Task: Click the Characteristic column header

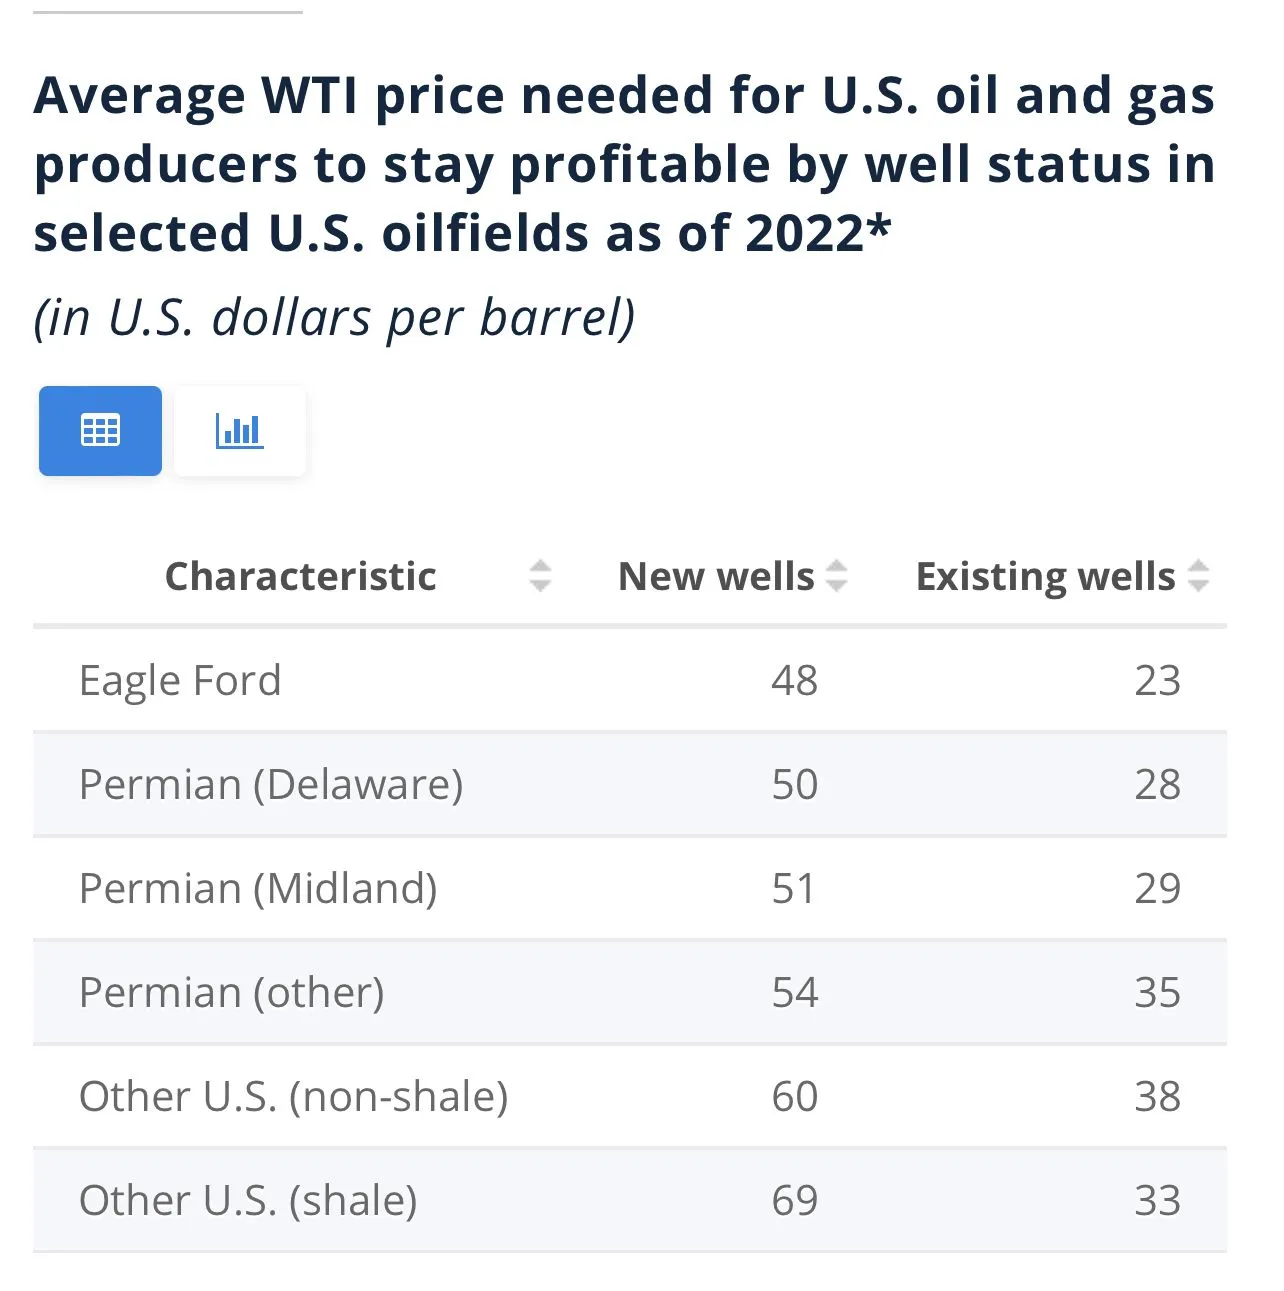Action: (x=300, y=576)
